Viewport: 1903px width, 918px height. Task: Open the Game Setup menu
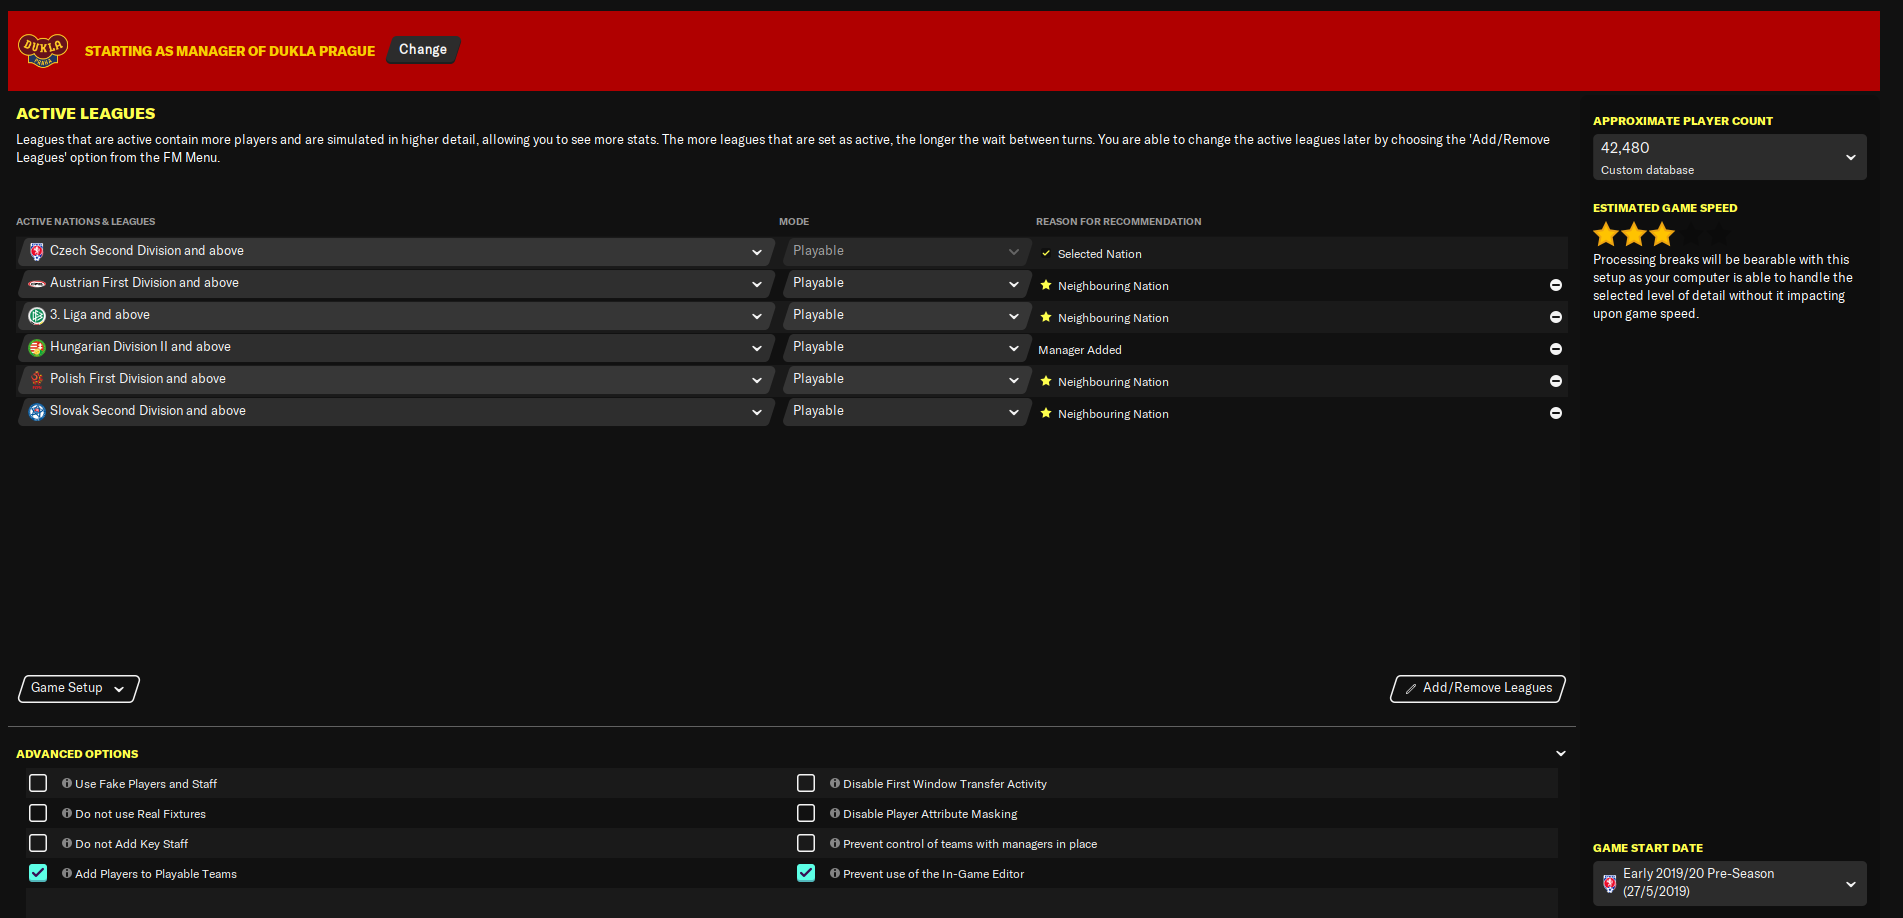click(x=78, y=688)
